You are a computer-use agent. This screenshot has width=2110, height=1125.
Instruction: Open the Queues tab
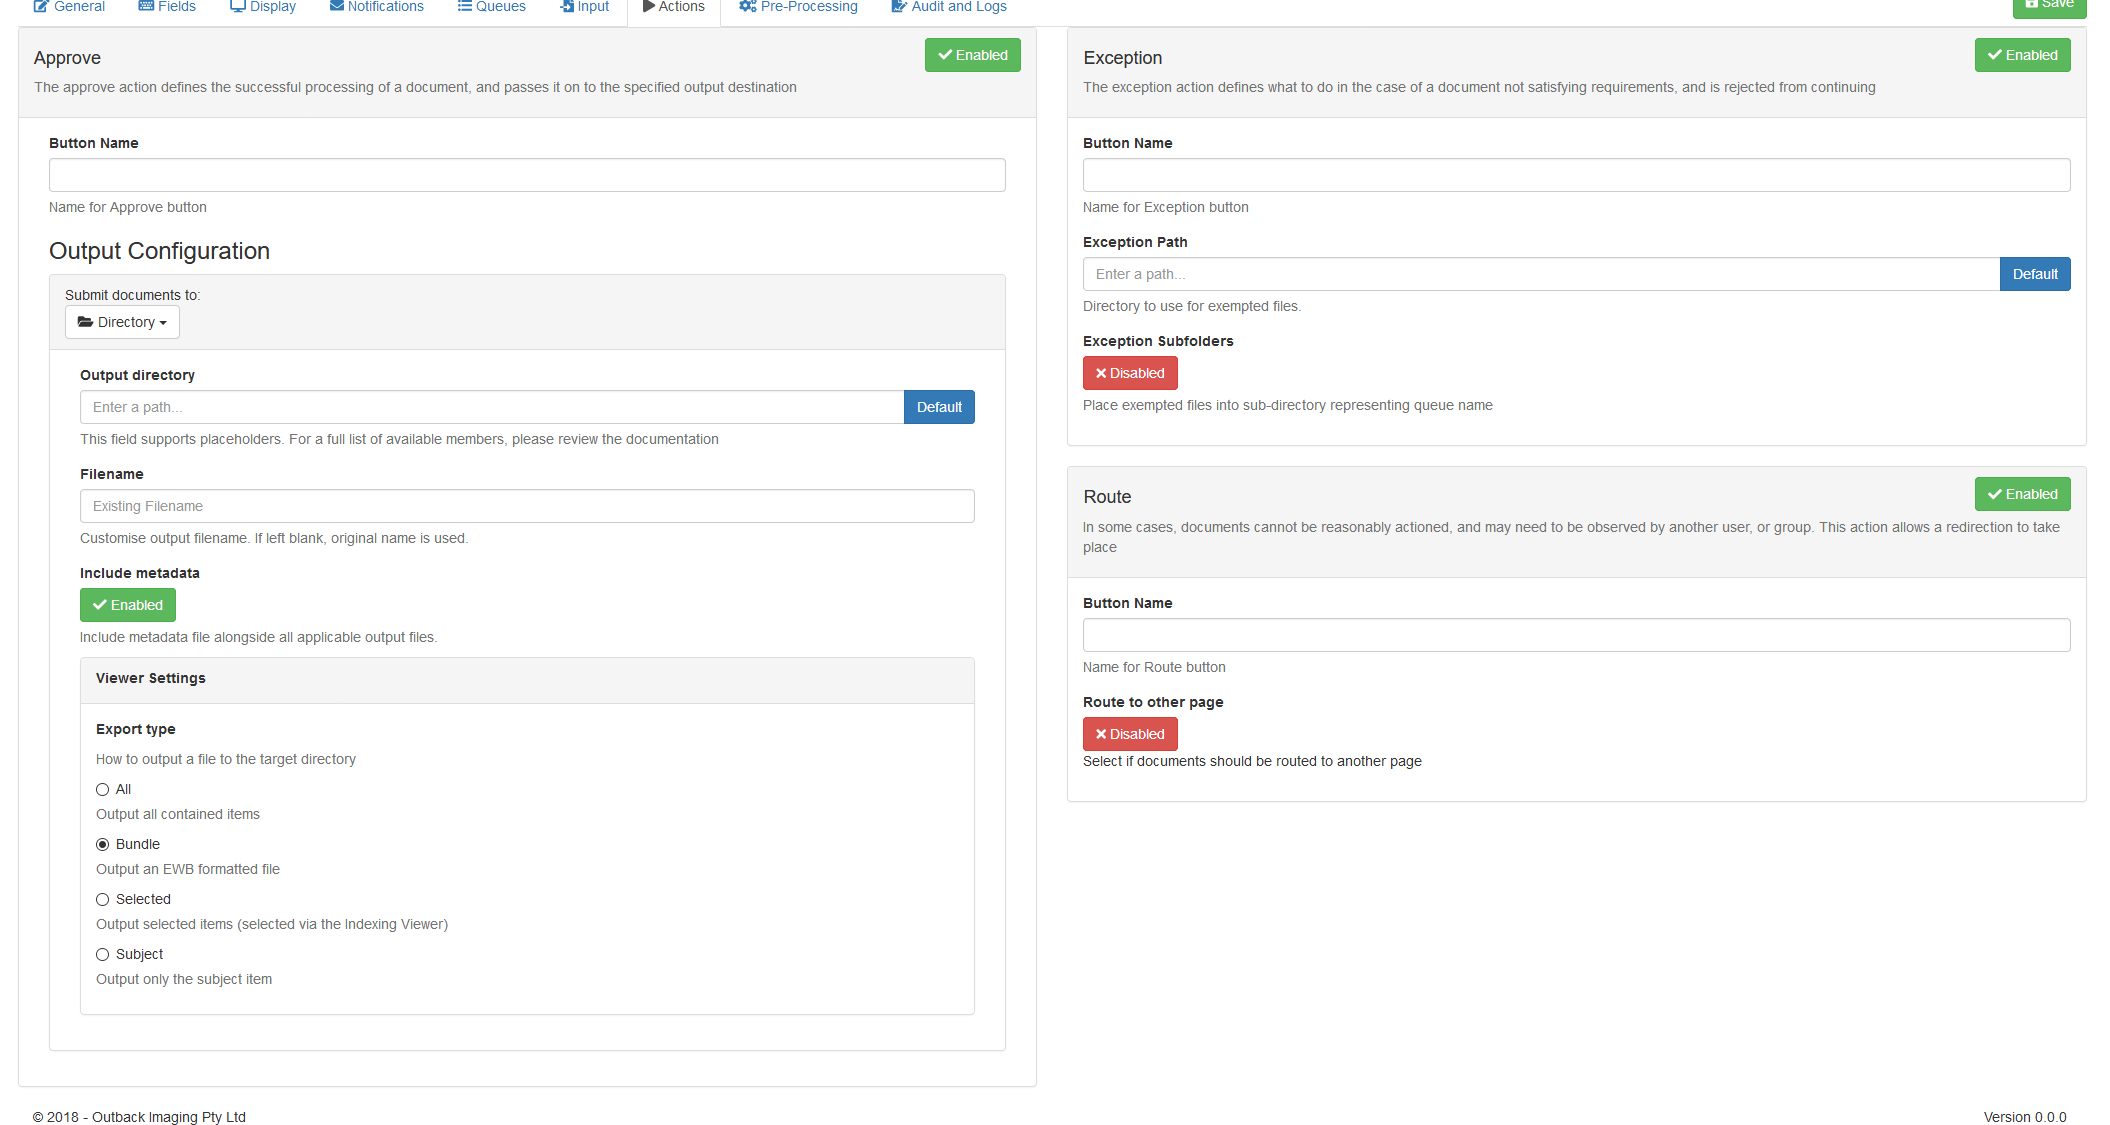[491, 7]
